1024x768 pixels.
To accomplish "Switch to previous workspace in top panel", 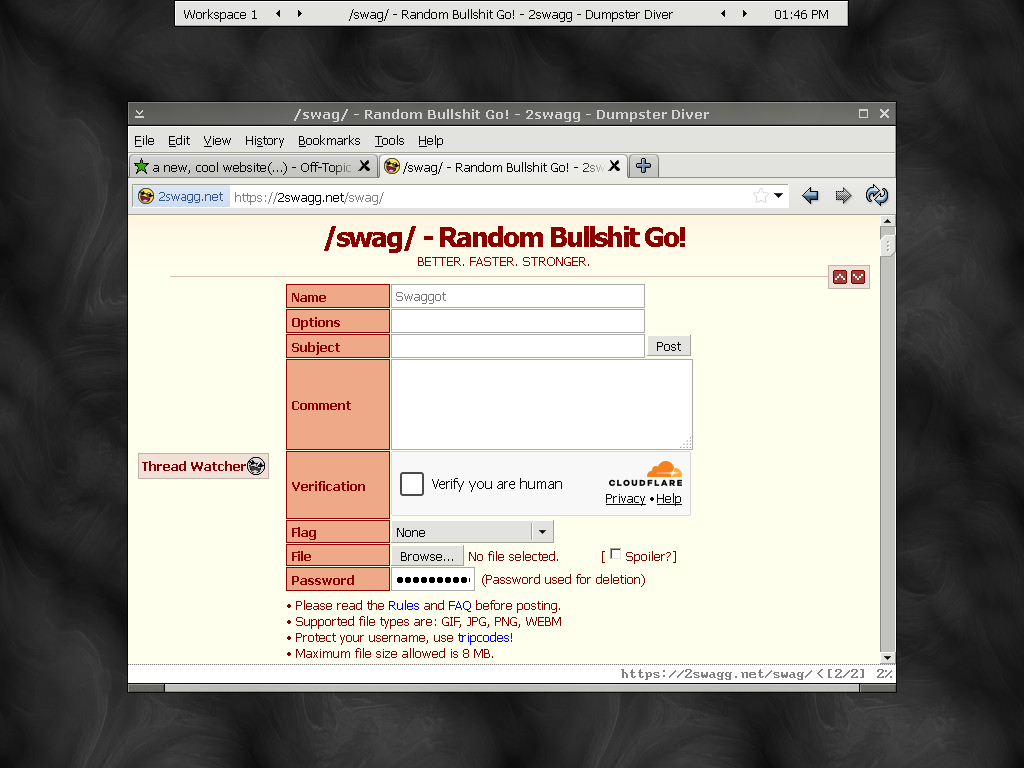I will click(x=278, y=14).
